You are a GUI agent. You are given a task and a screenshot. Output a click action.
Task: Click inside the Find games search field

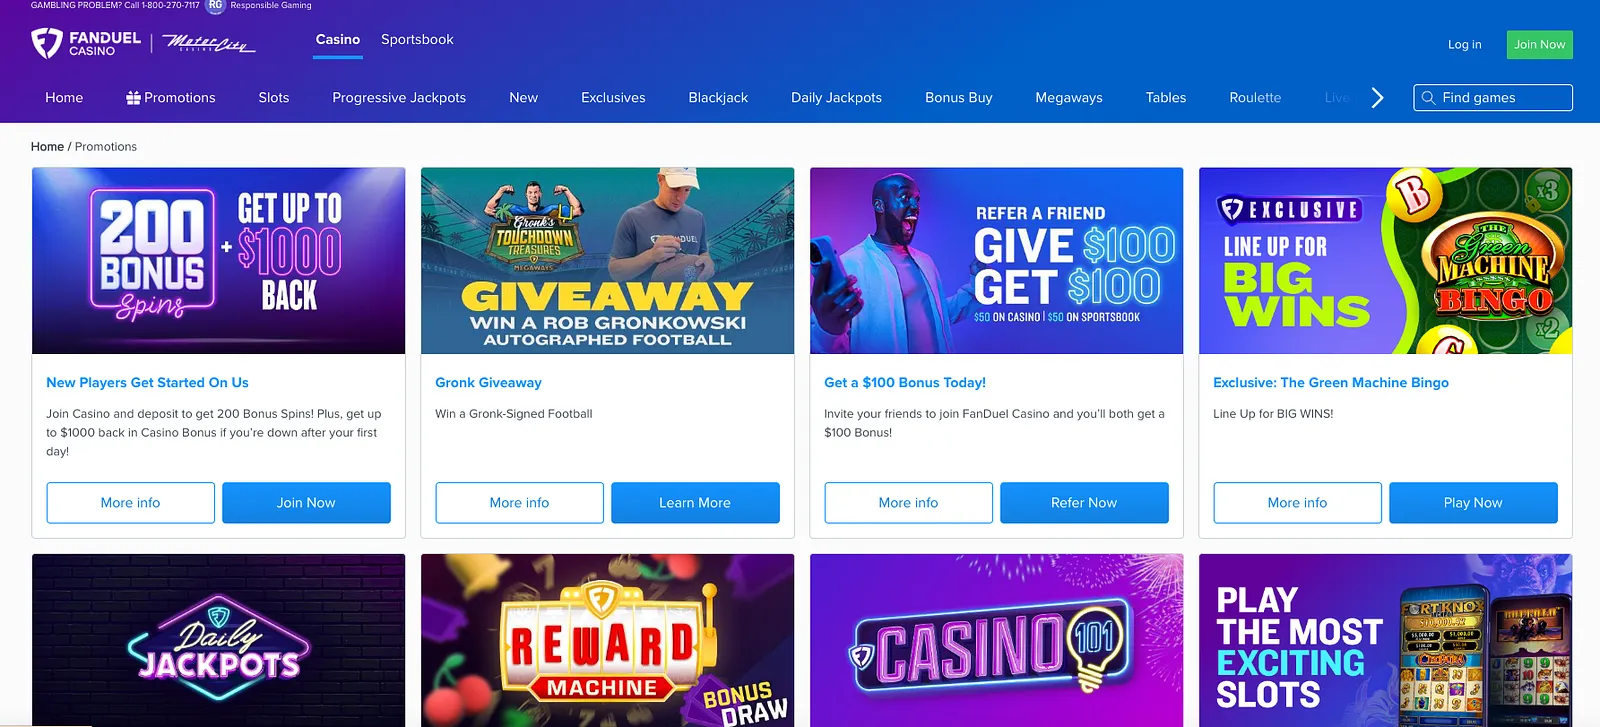click(x=1493, y=98)
